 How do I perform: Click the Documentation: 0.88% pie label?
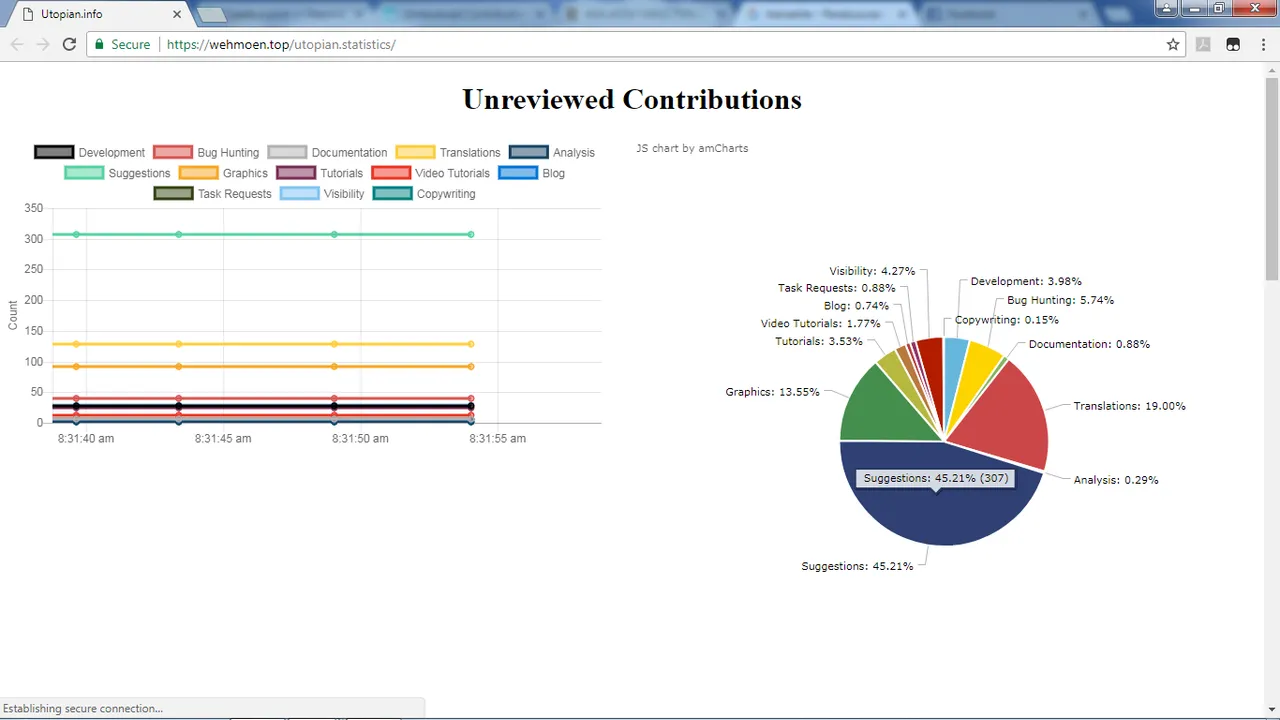click(x=1089, y=344)
